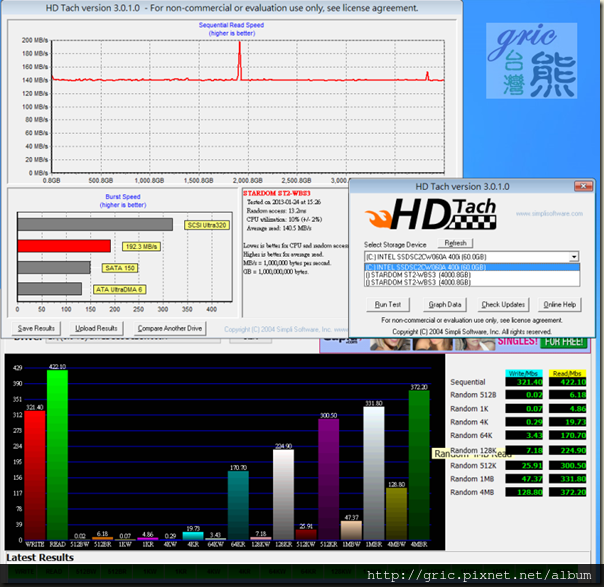Click the green READ bar in chart
Viewport: 604px width, 587px height.
(x=57, y=455)
